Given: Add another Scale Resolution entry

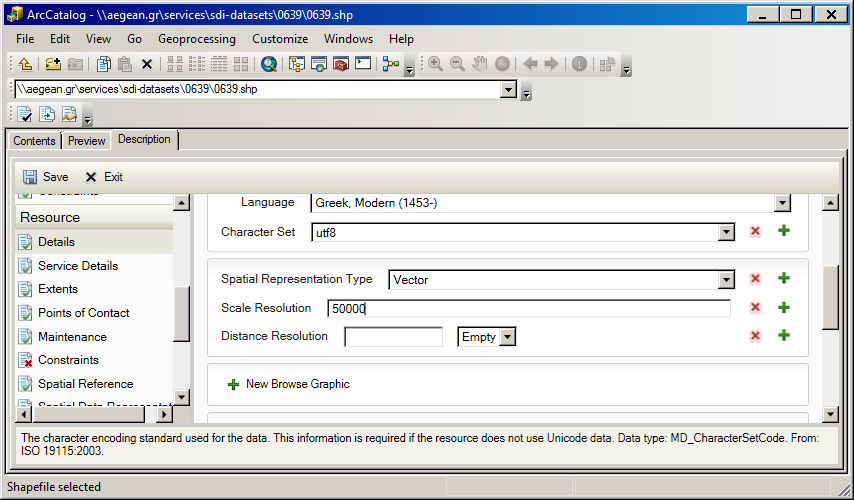Looking at the screenshot, I should (784, 307).
